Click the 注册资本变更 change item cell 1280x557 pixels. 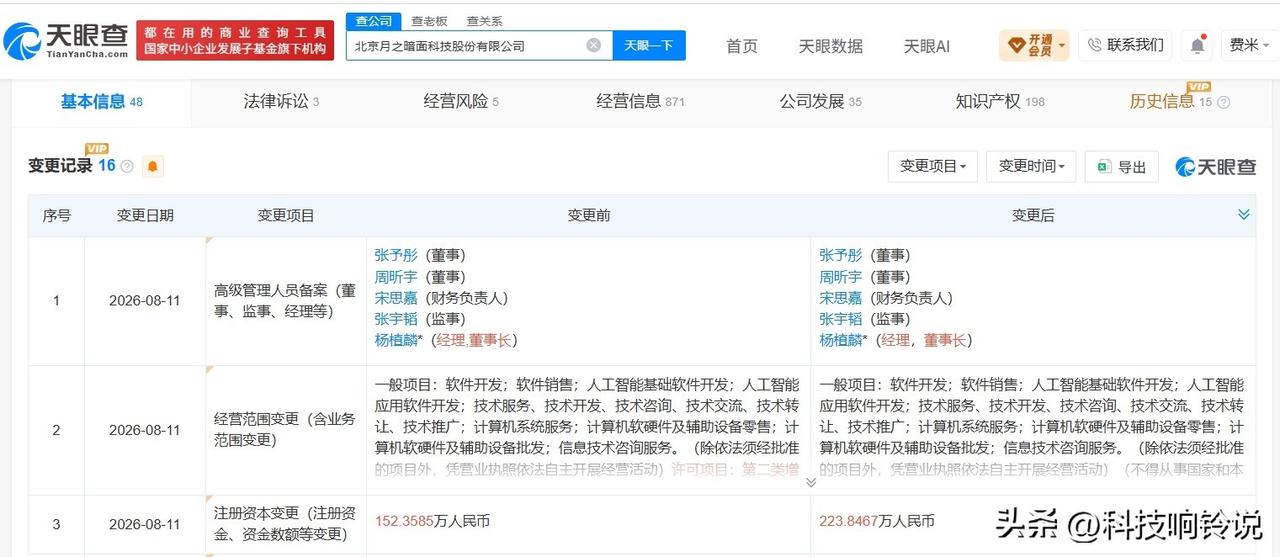pos(285,523)
